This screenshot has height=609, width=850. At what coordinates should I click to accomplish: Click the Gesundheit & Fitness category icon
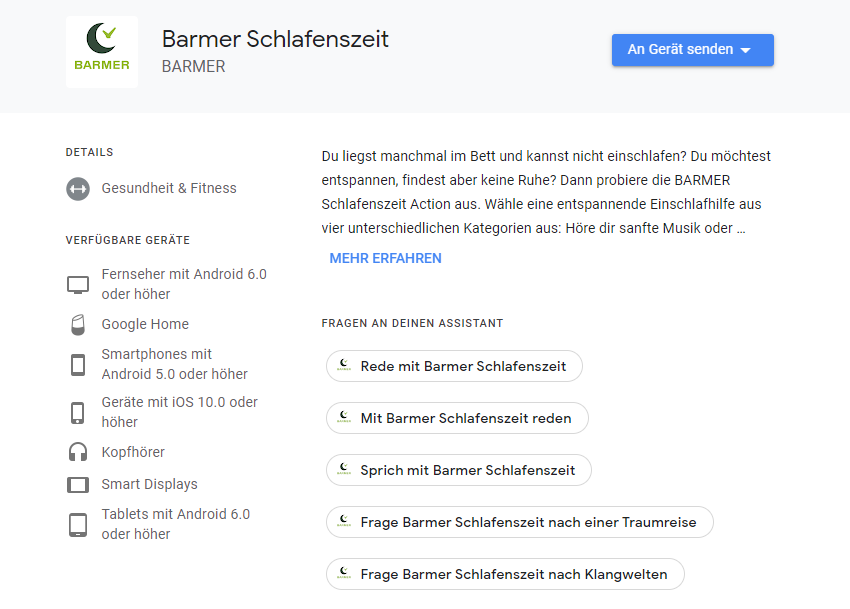(78, 189)
